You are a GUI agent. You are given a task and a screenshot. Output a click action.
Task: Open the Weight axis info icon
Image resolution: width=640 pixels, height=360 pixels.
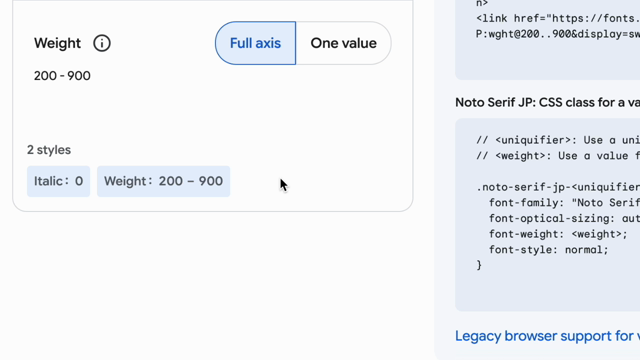click(102, 43)
